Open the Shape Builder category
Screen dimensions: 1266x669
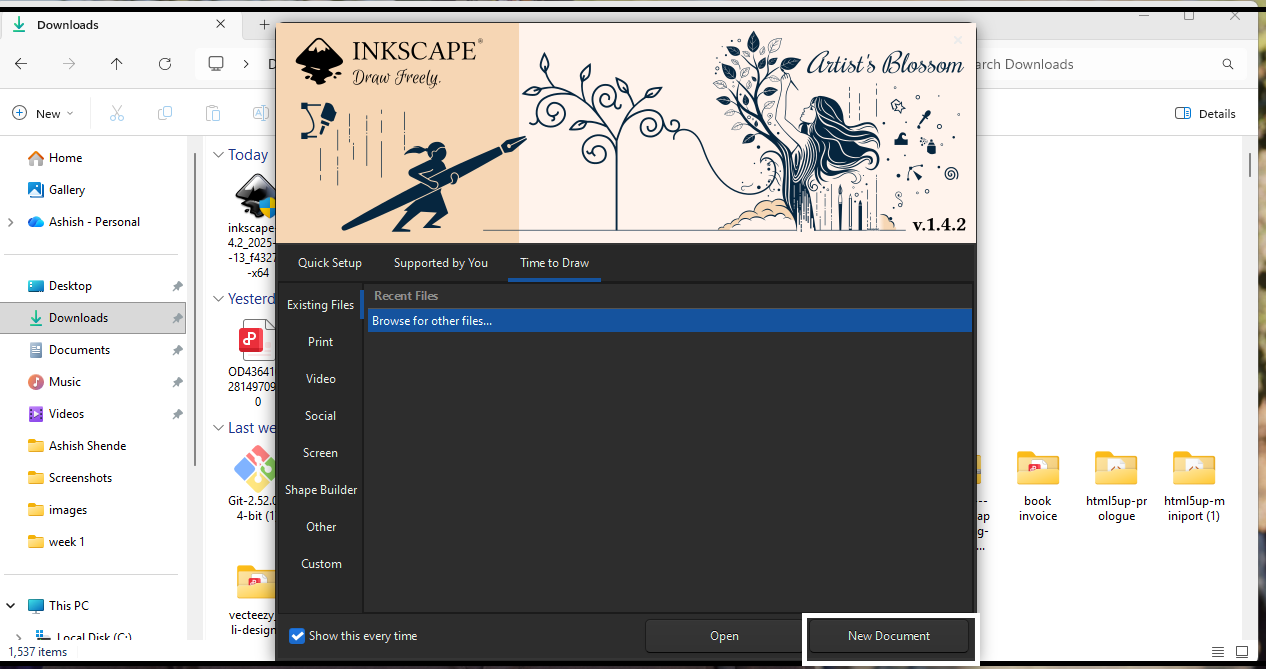coord(320,490)
